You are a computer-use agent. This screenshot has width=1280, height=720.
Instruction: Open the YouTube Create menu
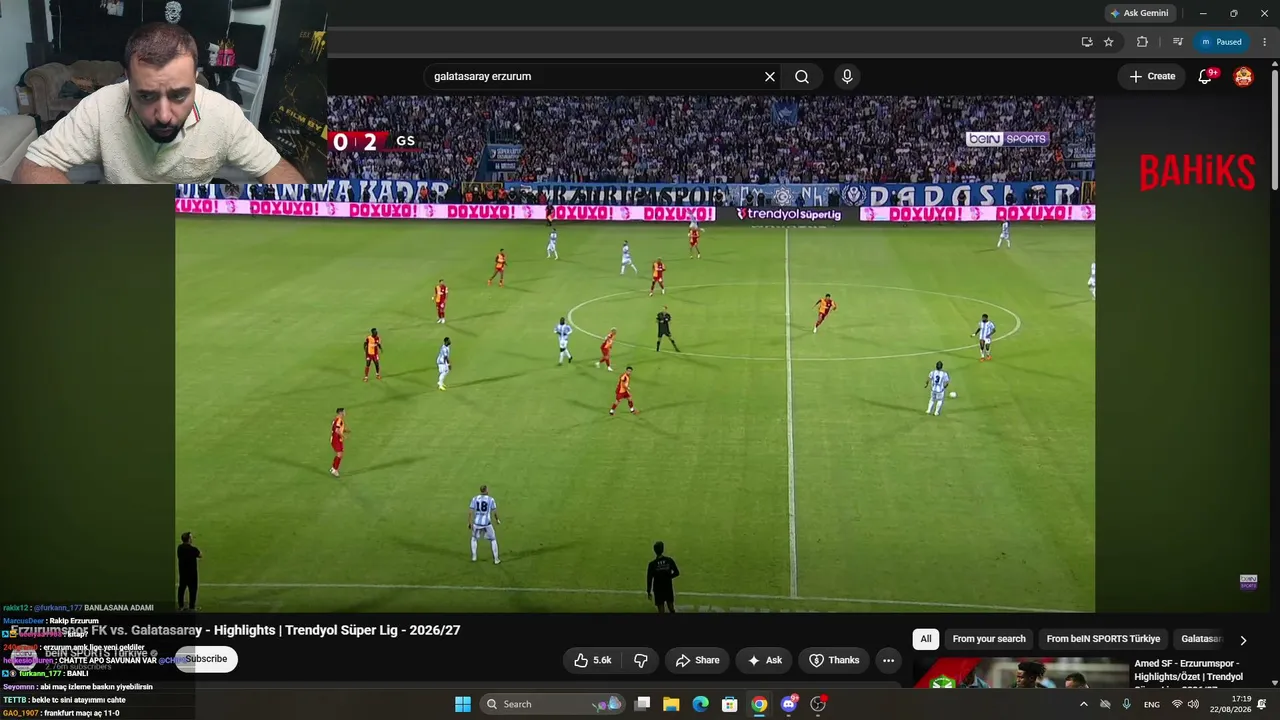tap(1152, 76)
